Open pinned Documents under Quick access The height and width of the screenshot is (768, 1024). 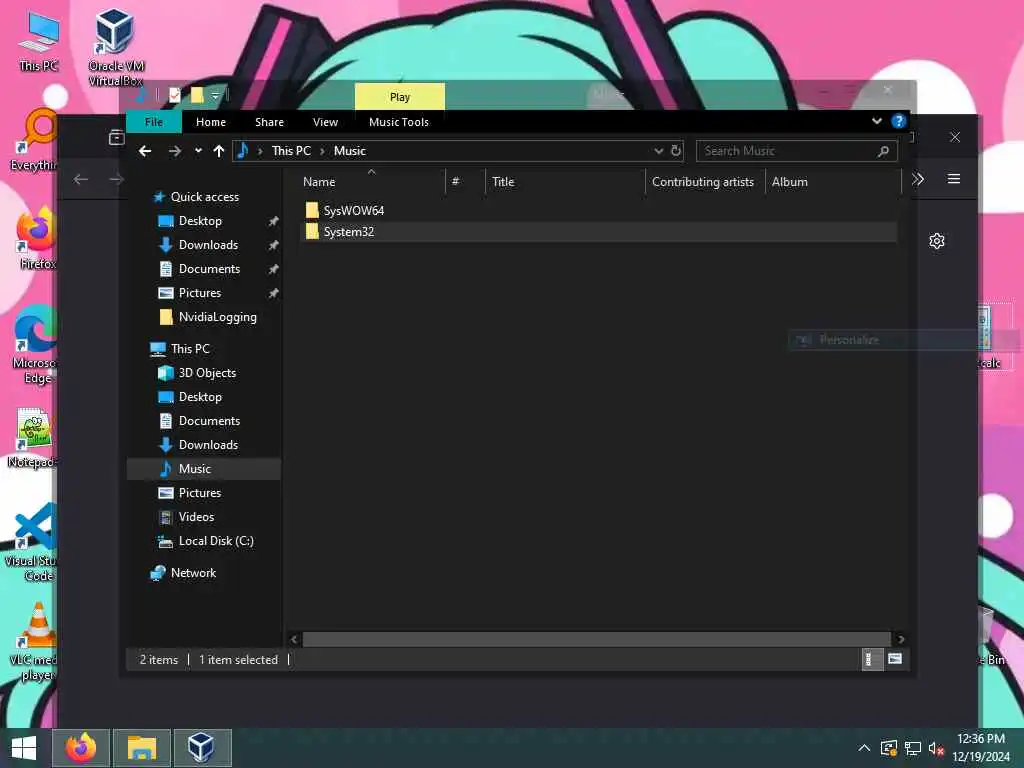coord(209,269)
